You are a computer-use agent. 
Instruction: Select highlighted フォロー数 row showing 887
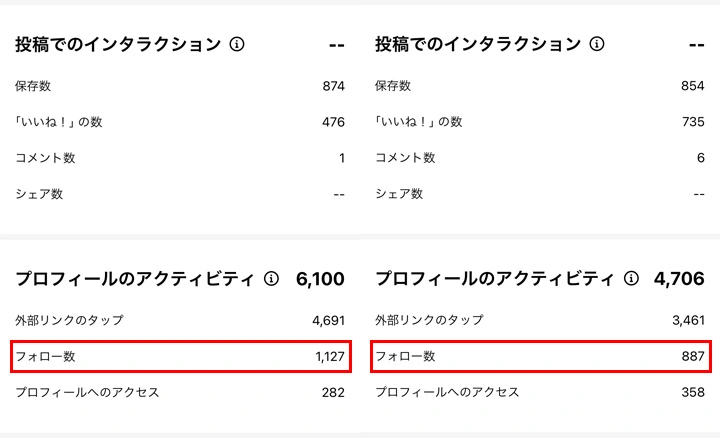(541, 356)
